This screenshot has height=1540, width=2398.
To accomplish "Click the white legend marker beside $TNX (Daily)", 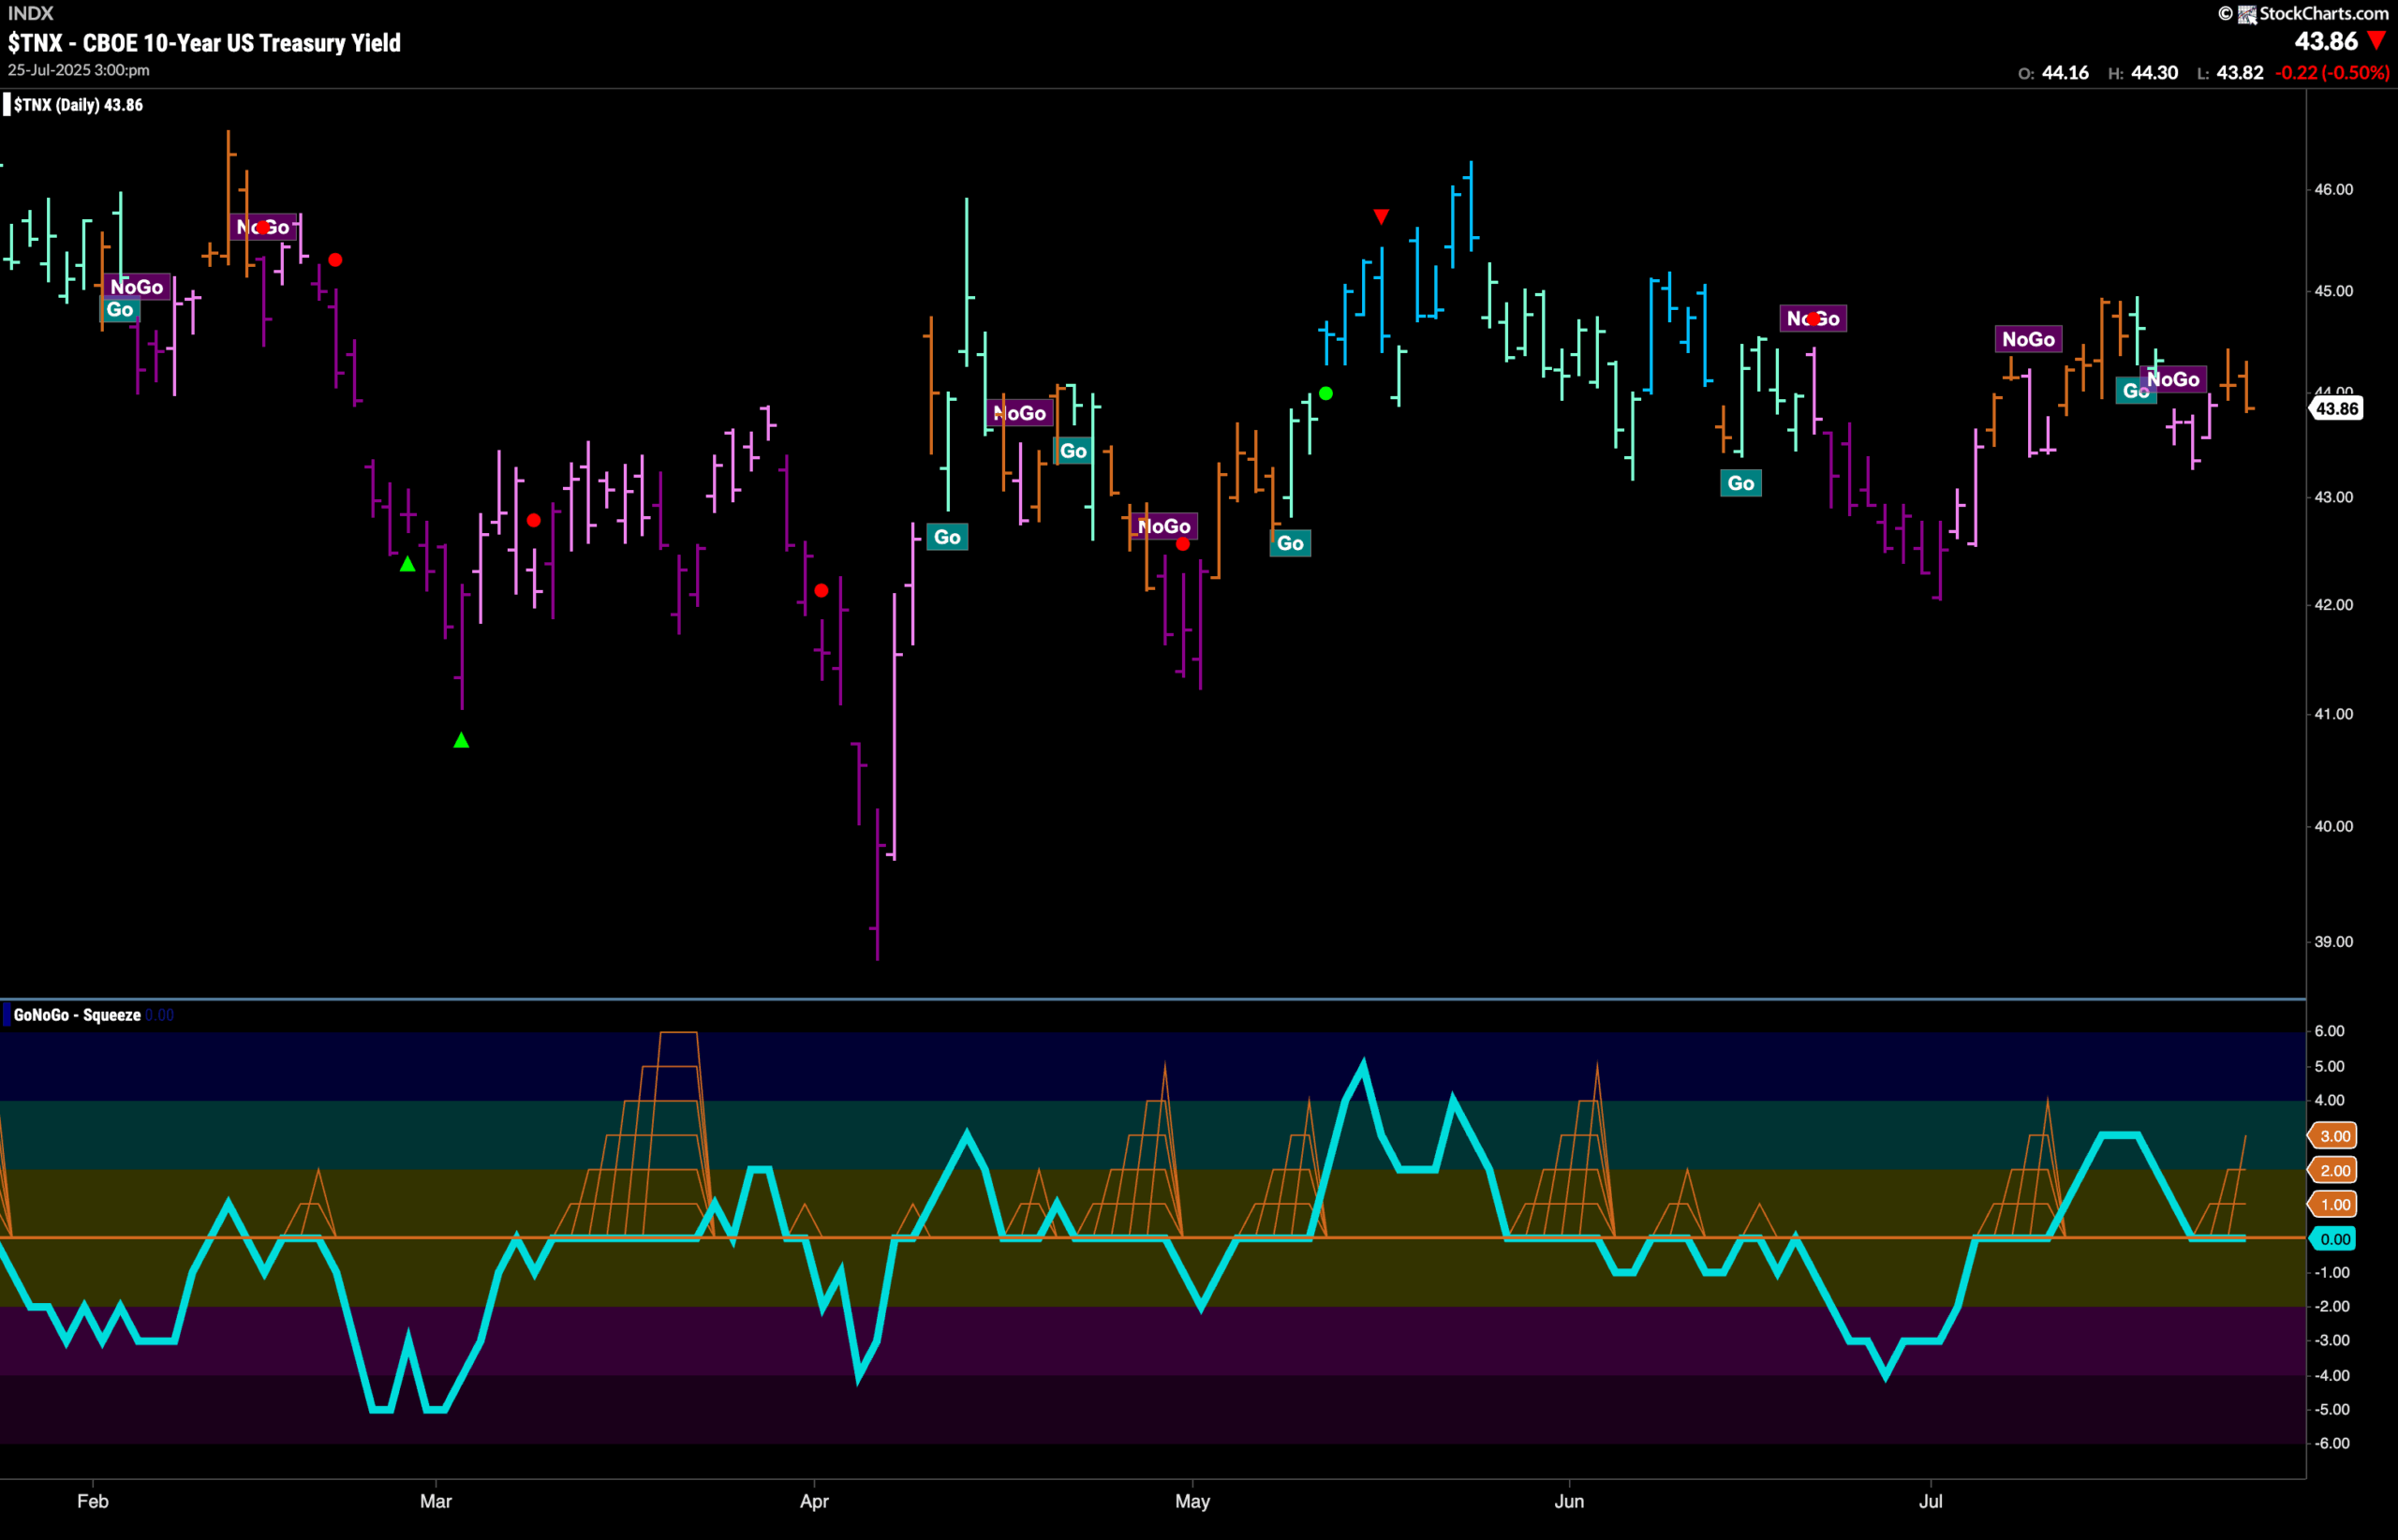I will point(7,105).
